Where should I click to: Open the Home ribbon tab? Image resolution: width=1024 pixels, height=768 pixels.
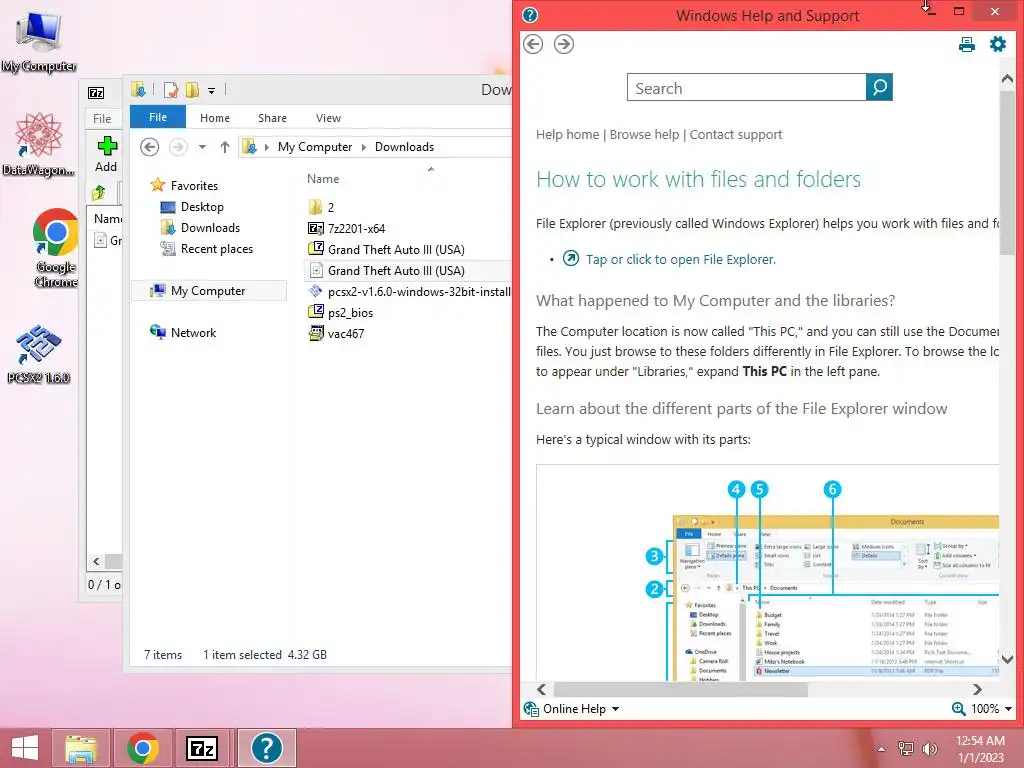215,118
